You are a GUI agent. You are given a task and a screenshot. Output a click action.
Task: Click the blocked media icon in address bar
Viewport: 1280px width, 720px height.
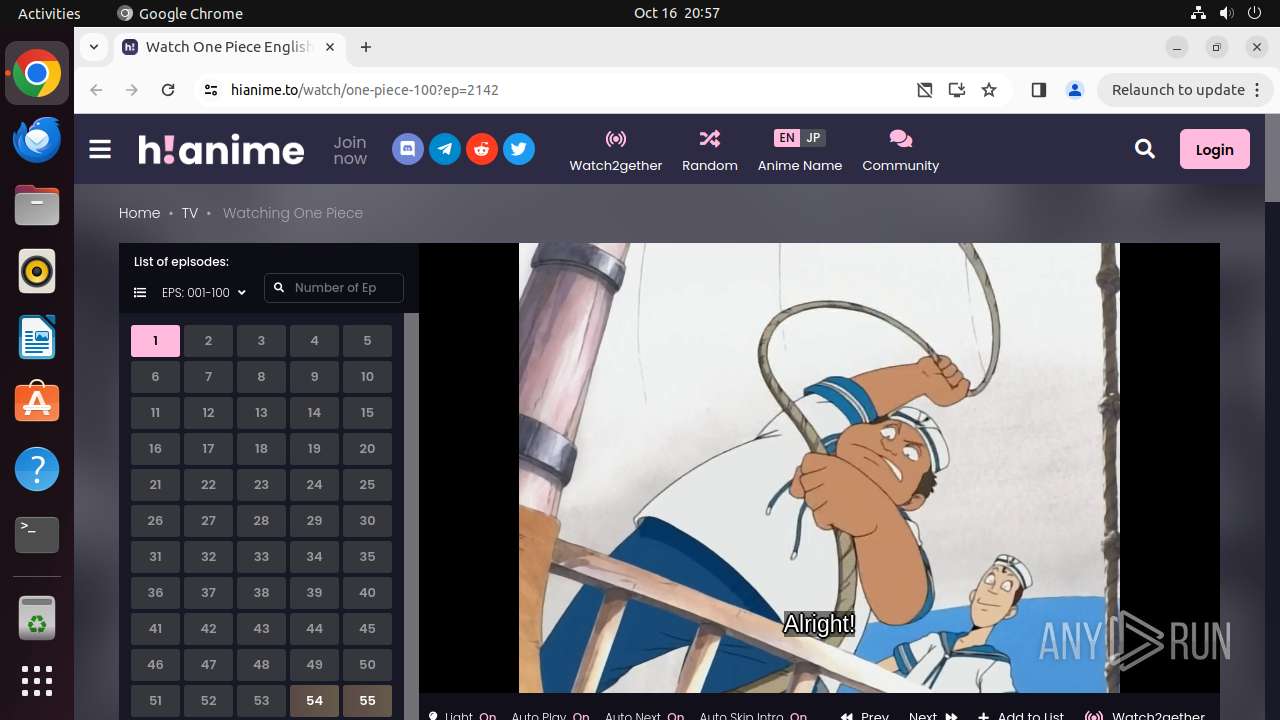click(x=925, y=90)
